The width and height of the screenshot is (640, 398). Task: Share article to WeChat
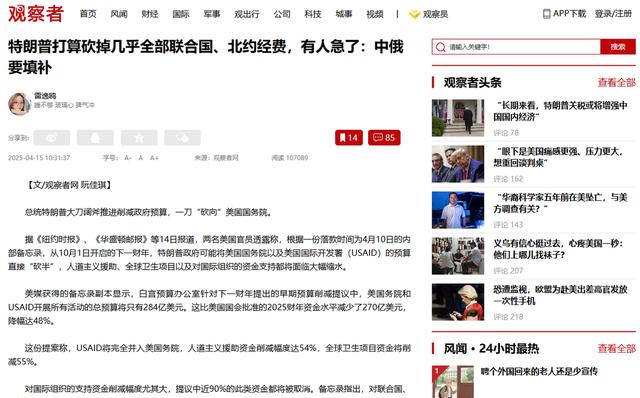182,138
